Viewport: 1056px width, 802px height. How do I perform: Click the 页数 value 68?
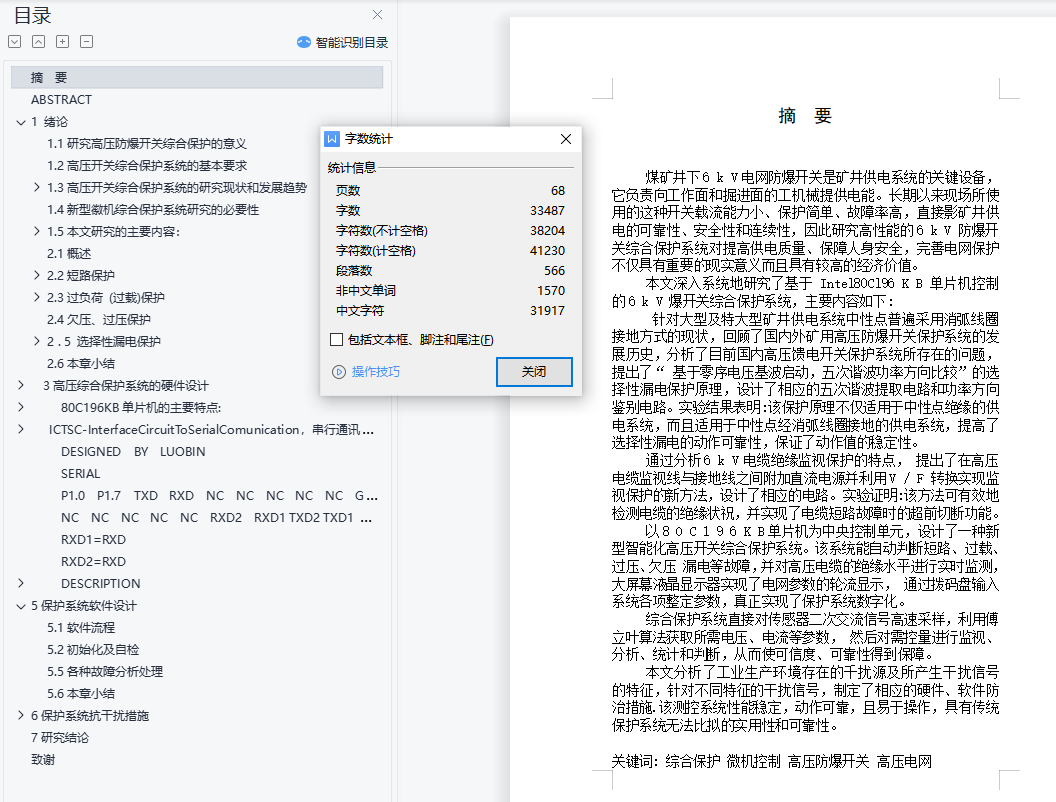558,191
